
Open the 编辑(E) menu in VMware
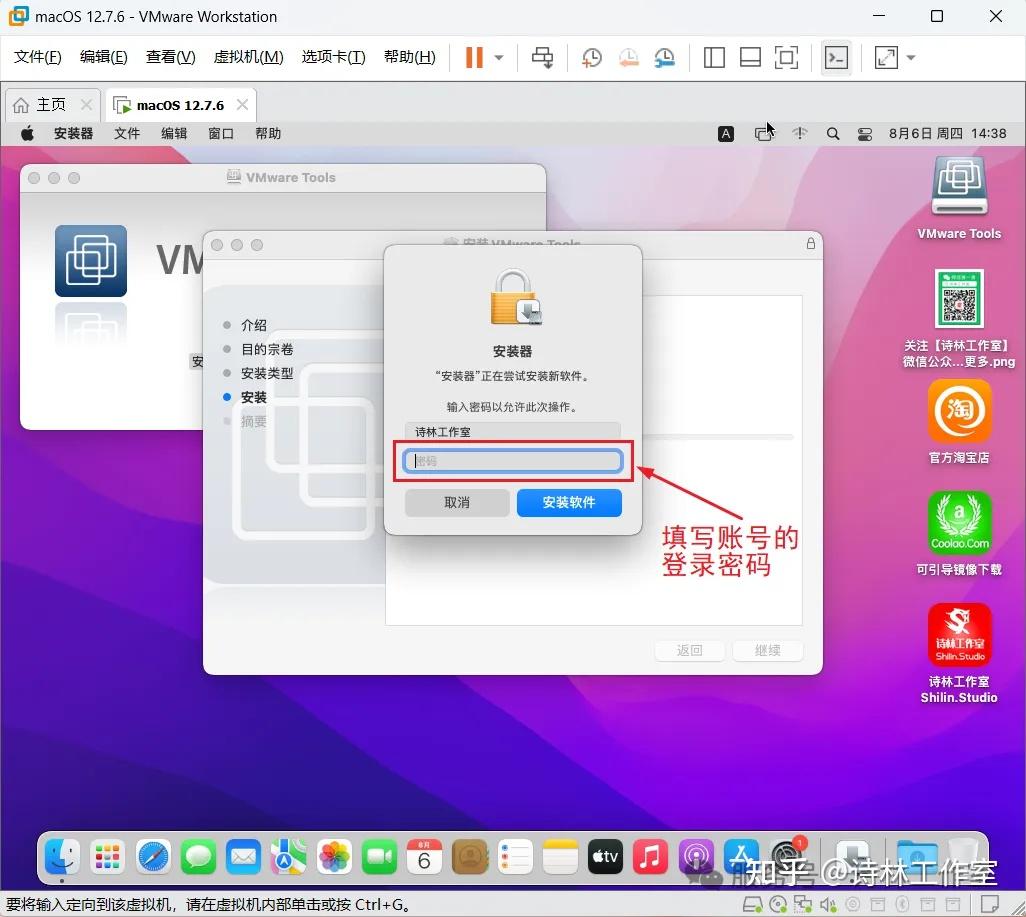click(x=103, y=58)
